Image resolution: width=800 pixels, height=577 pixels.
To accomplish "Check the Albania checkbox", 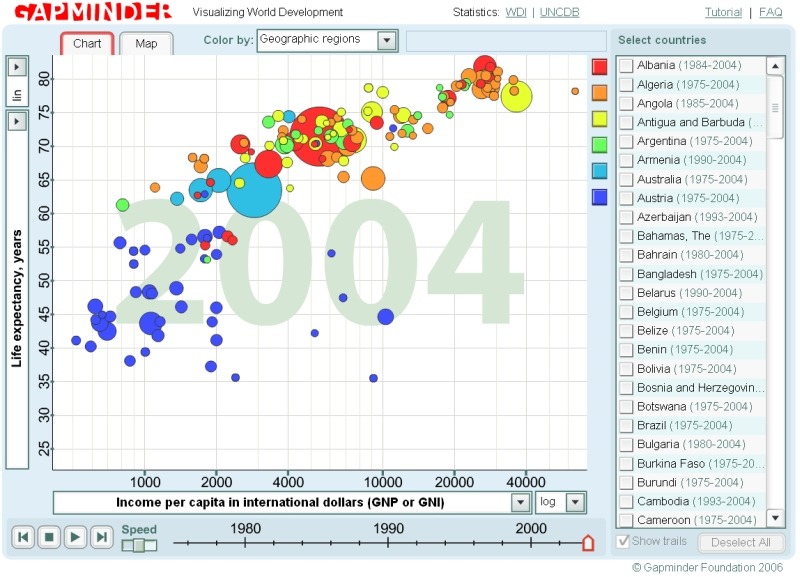I will point(626,66).
